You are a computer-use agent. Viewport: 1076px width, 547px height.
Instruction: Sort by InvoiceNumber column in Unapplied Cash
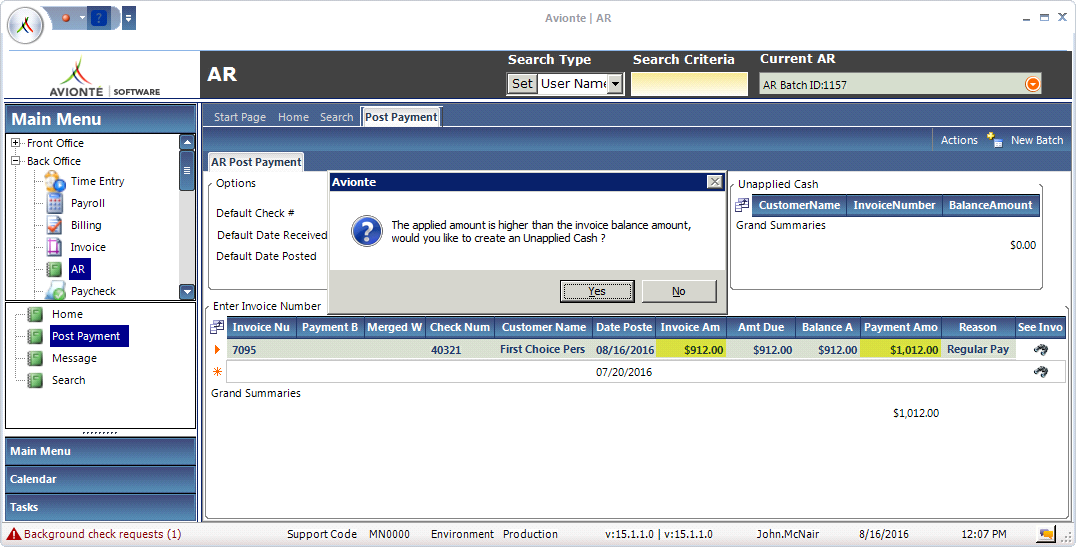[x=894, y=205]
